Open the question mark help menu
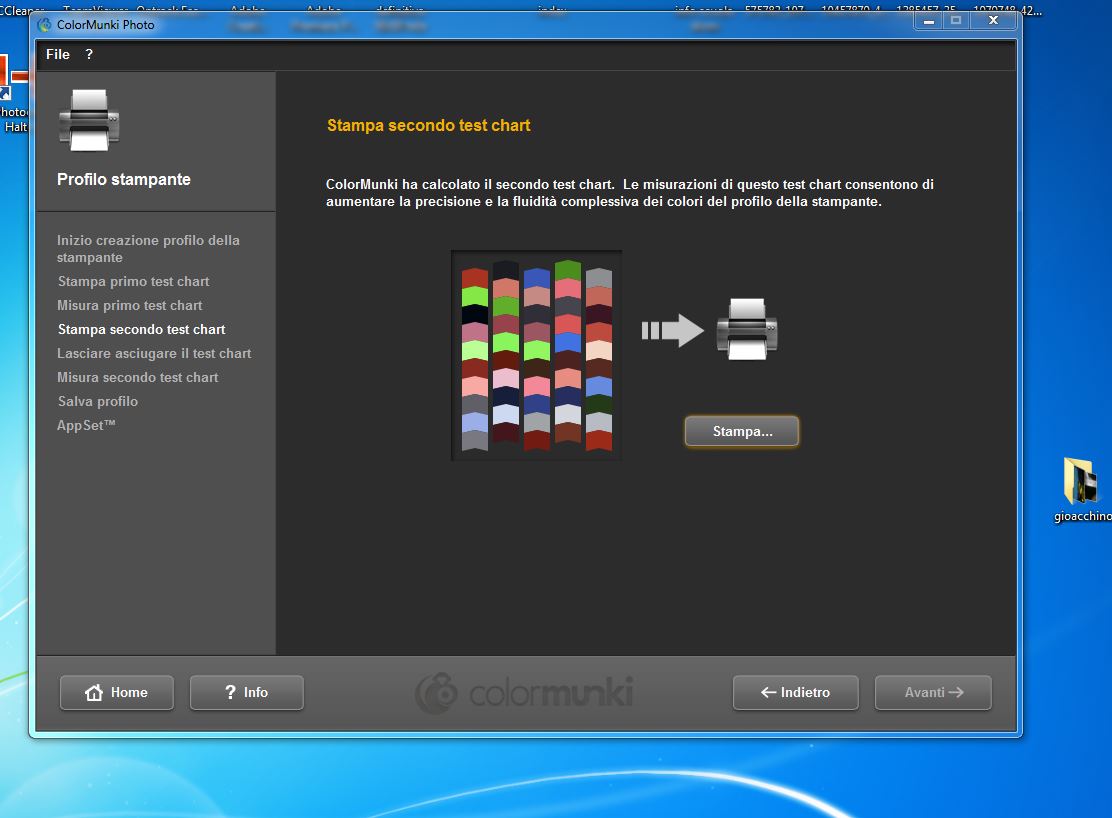This screenshot has height=818, width=1112. [89, 55]
